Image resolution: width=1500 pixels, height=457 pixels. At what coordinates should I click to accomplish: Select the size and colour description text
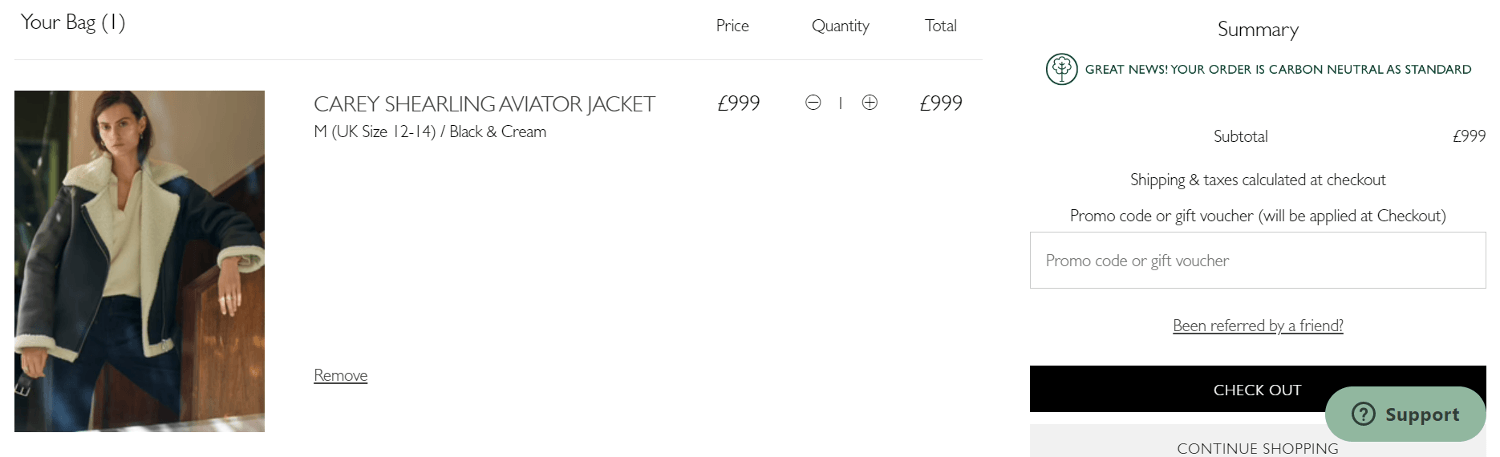coord(430,132)
